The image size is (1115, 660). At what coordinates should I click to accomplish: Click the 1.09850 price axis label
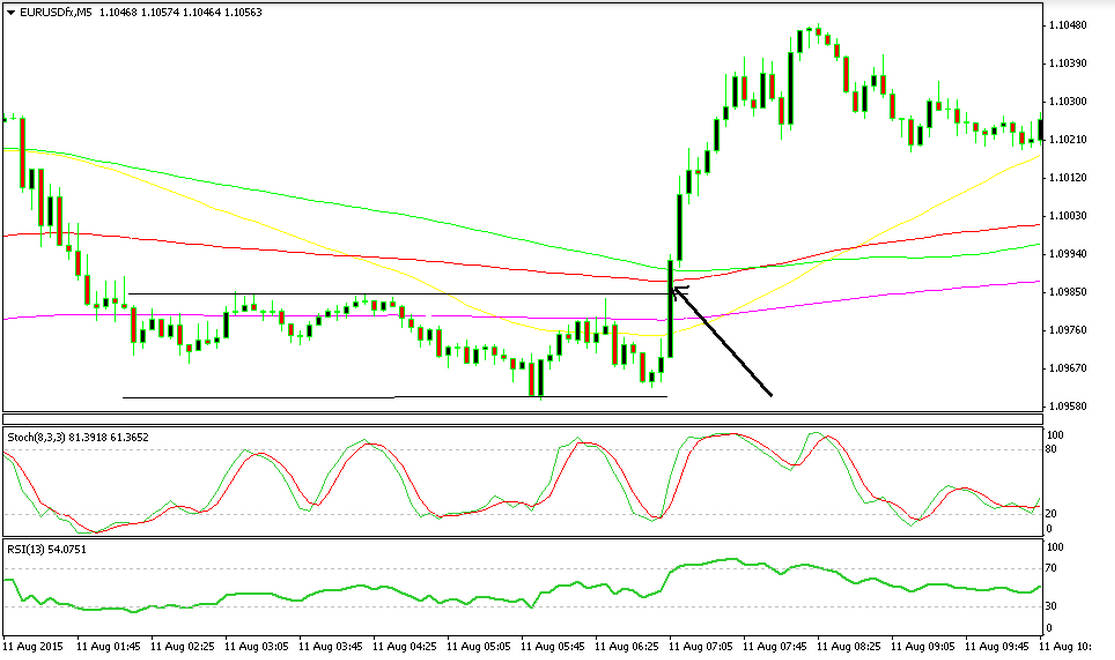click(1068, 292)
